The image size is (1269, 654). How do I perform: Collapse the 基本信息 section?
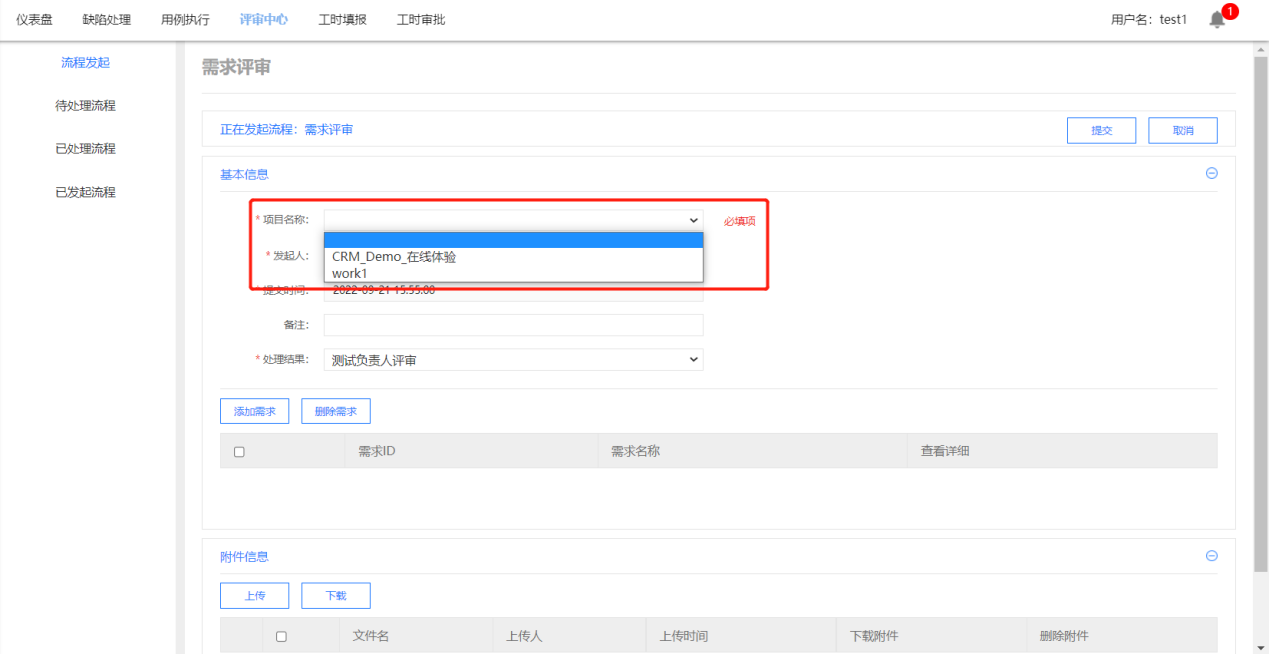point(1212,173)
